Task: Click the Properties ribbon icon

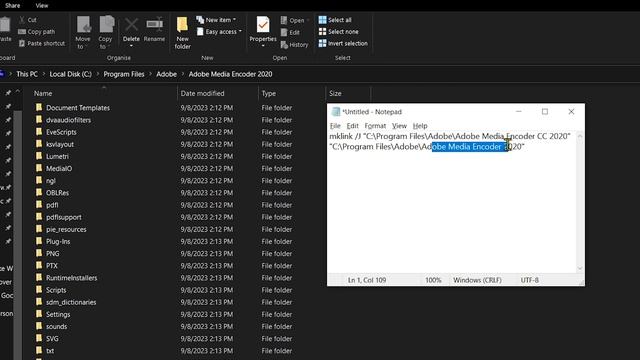Action: tap(263, 24)
